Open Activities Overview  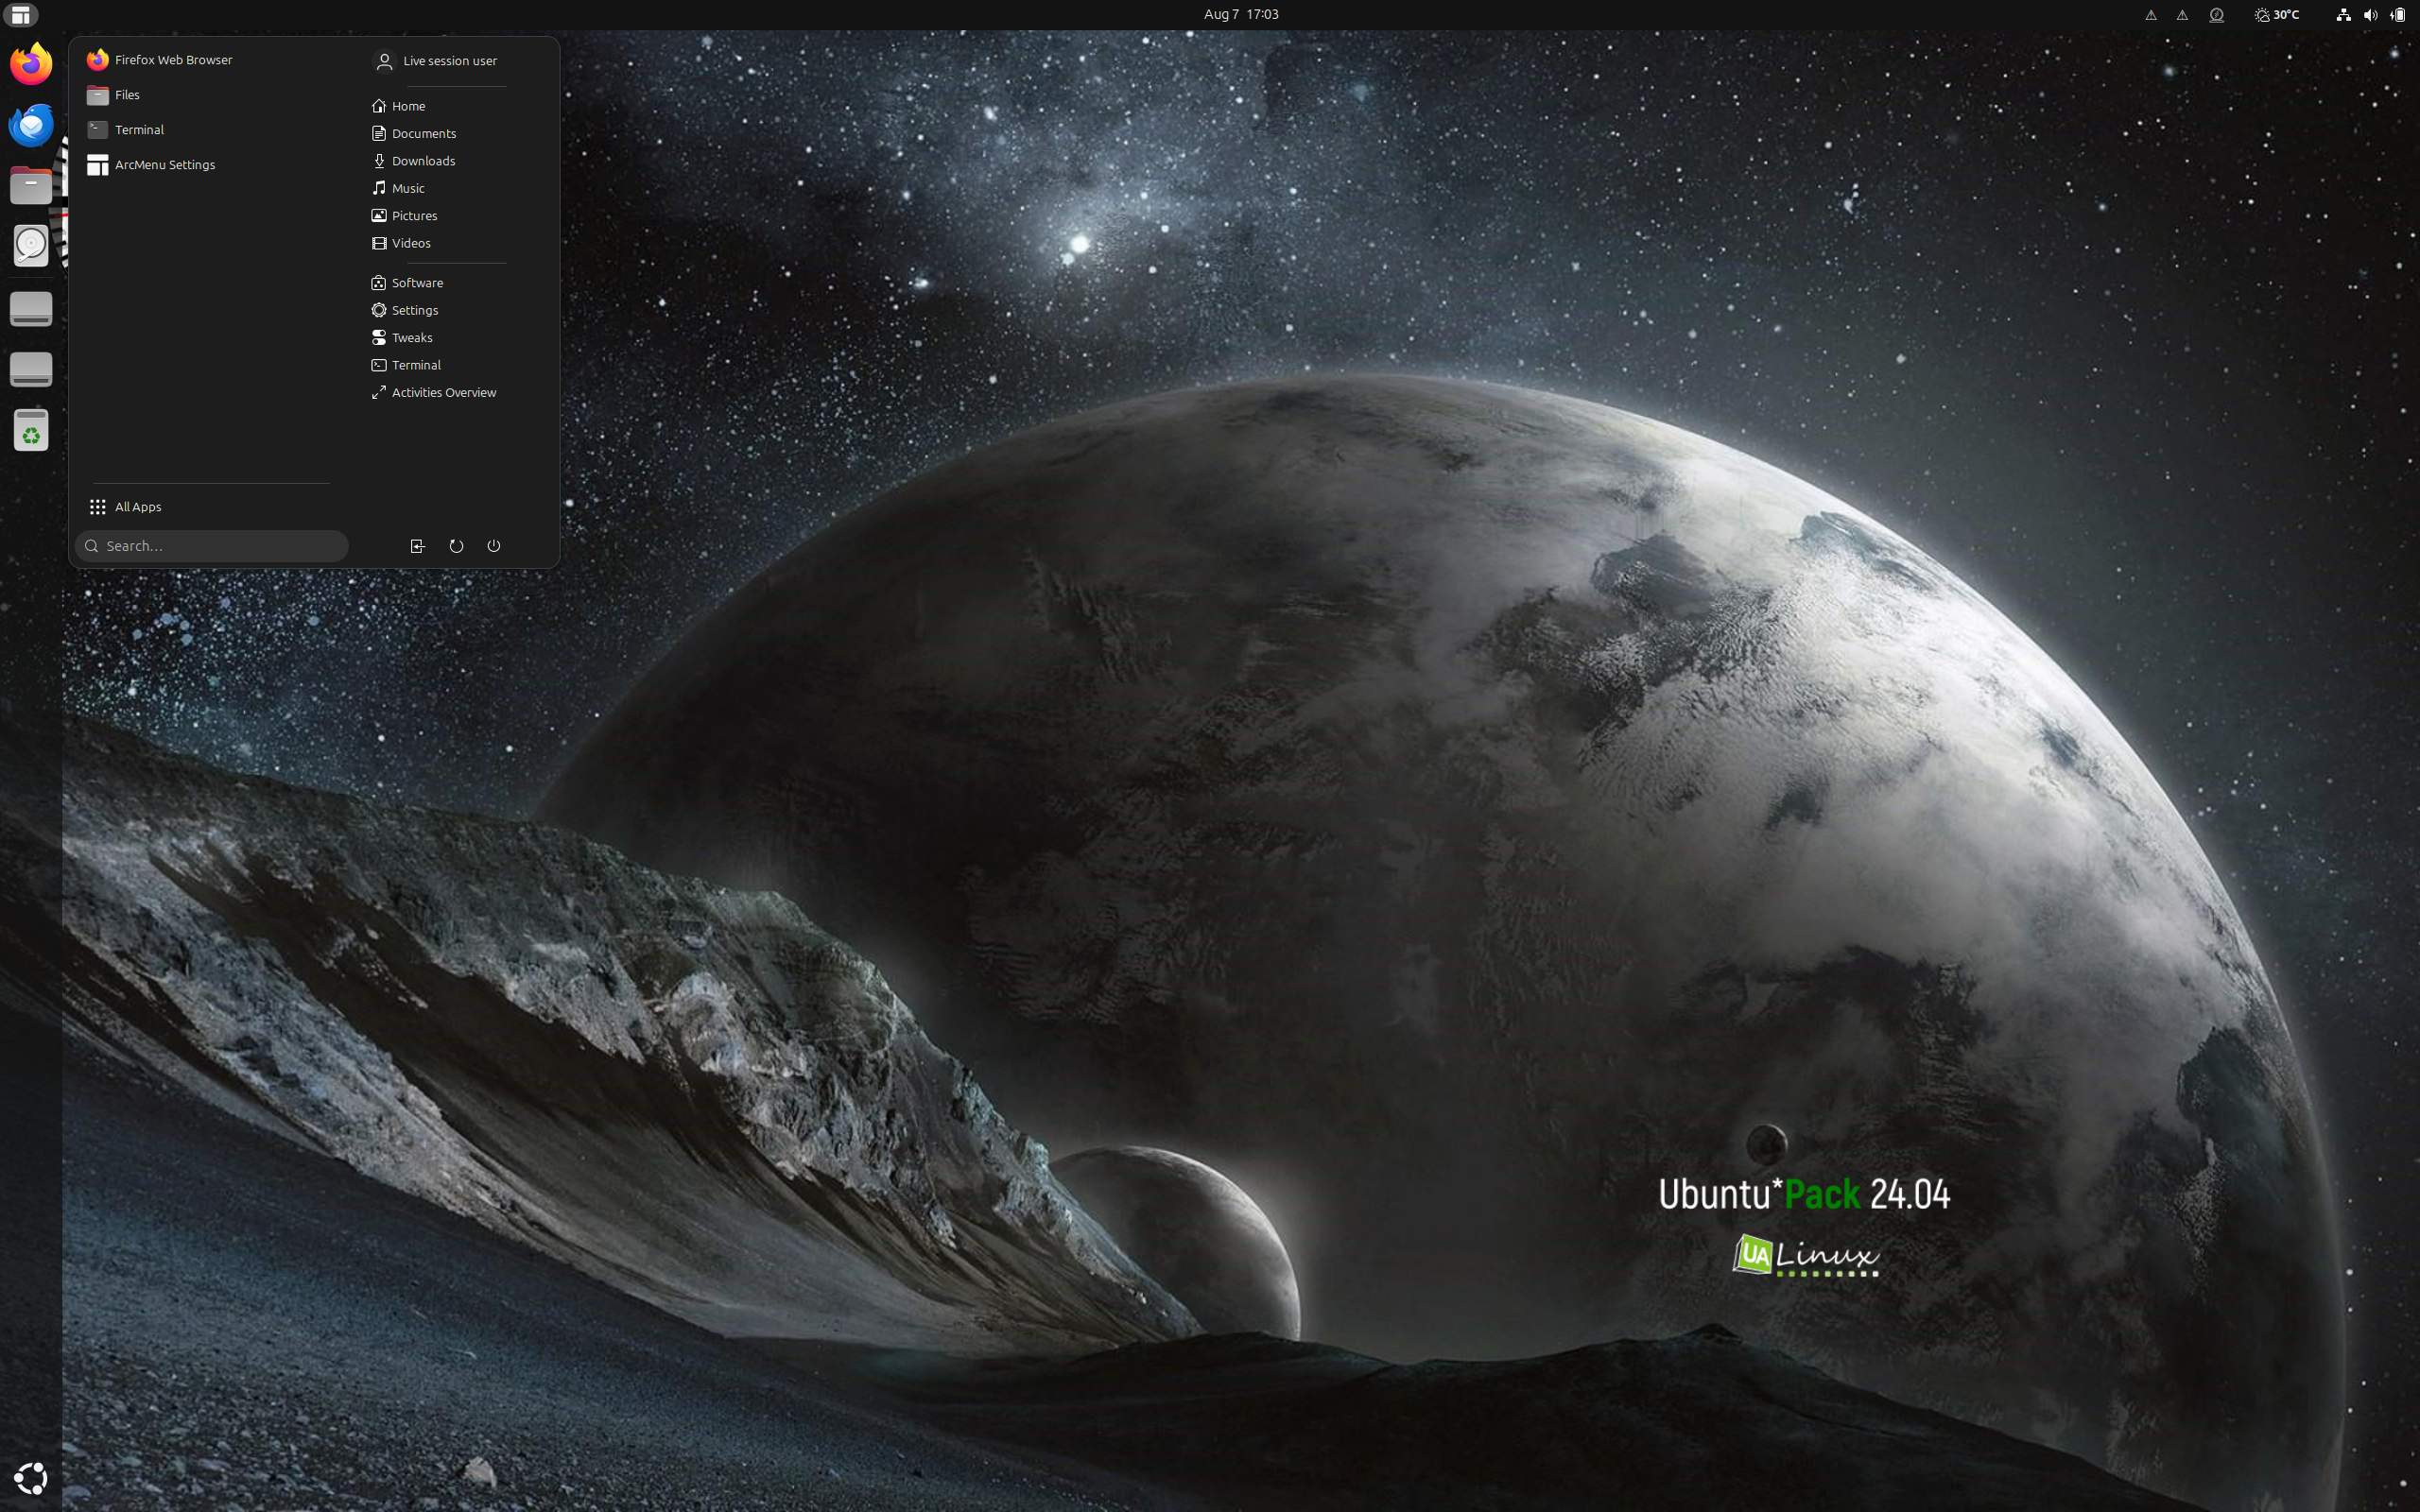point(455,393)
